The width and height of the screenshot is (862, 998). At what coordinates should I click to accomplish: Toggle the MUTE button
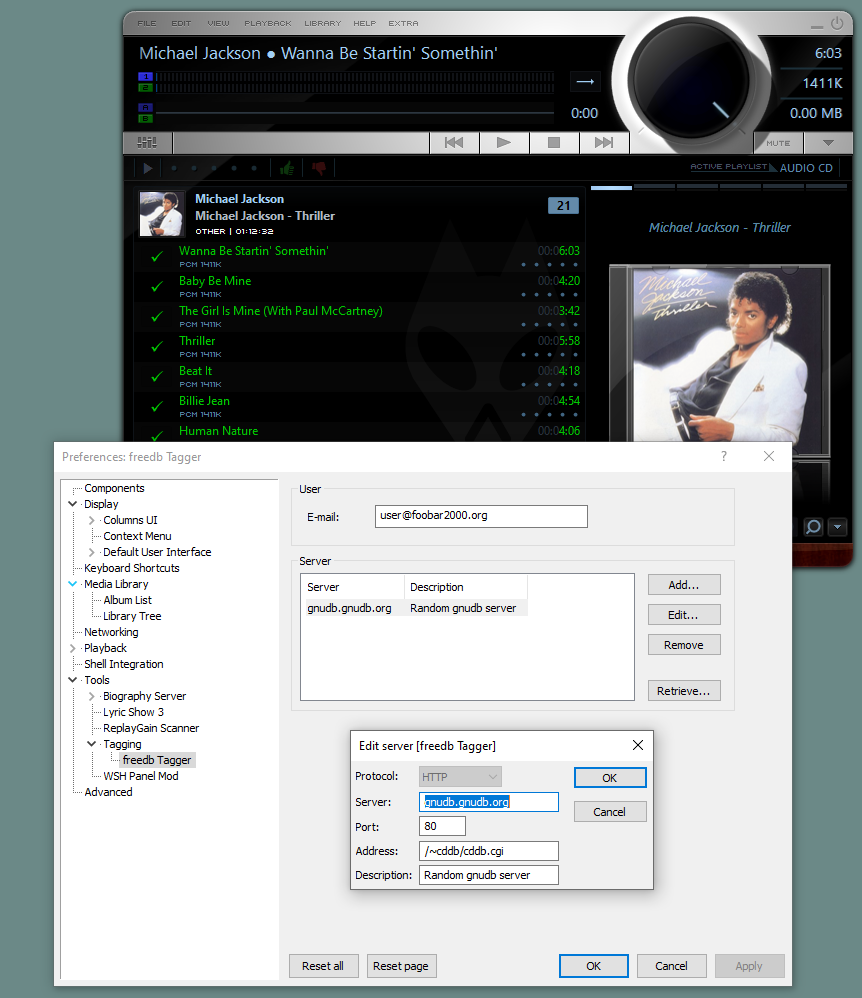(778, 143)
